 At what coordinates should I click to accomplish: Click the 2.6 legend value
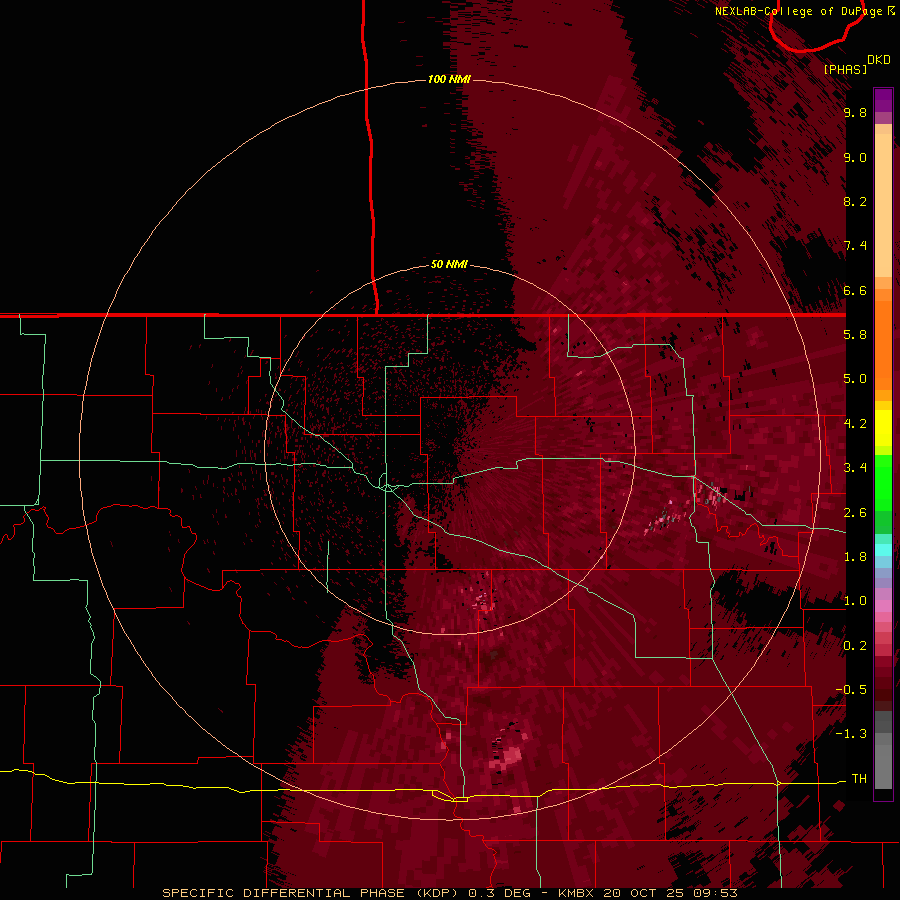(x=855, y=513)
